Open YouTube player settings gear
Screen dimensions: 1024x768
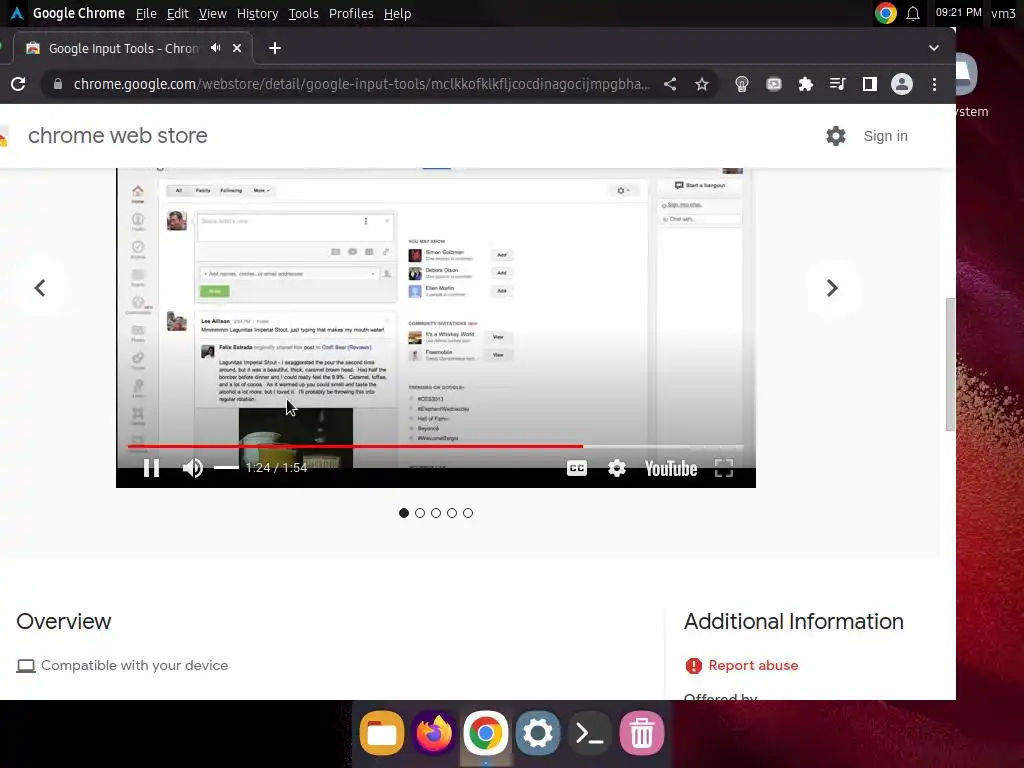617,468
